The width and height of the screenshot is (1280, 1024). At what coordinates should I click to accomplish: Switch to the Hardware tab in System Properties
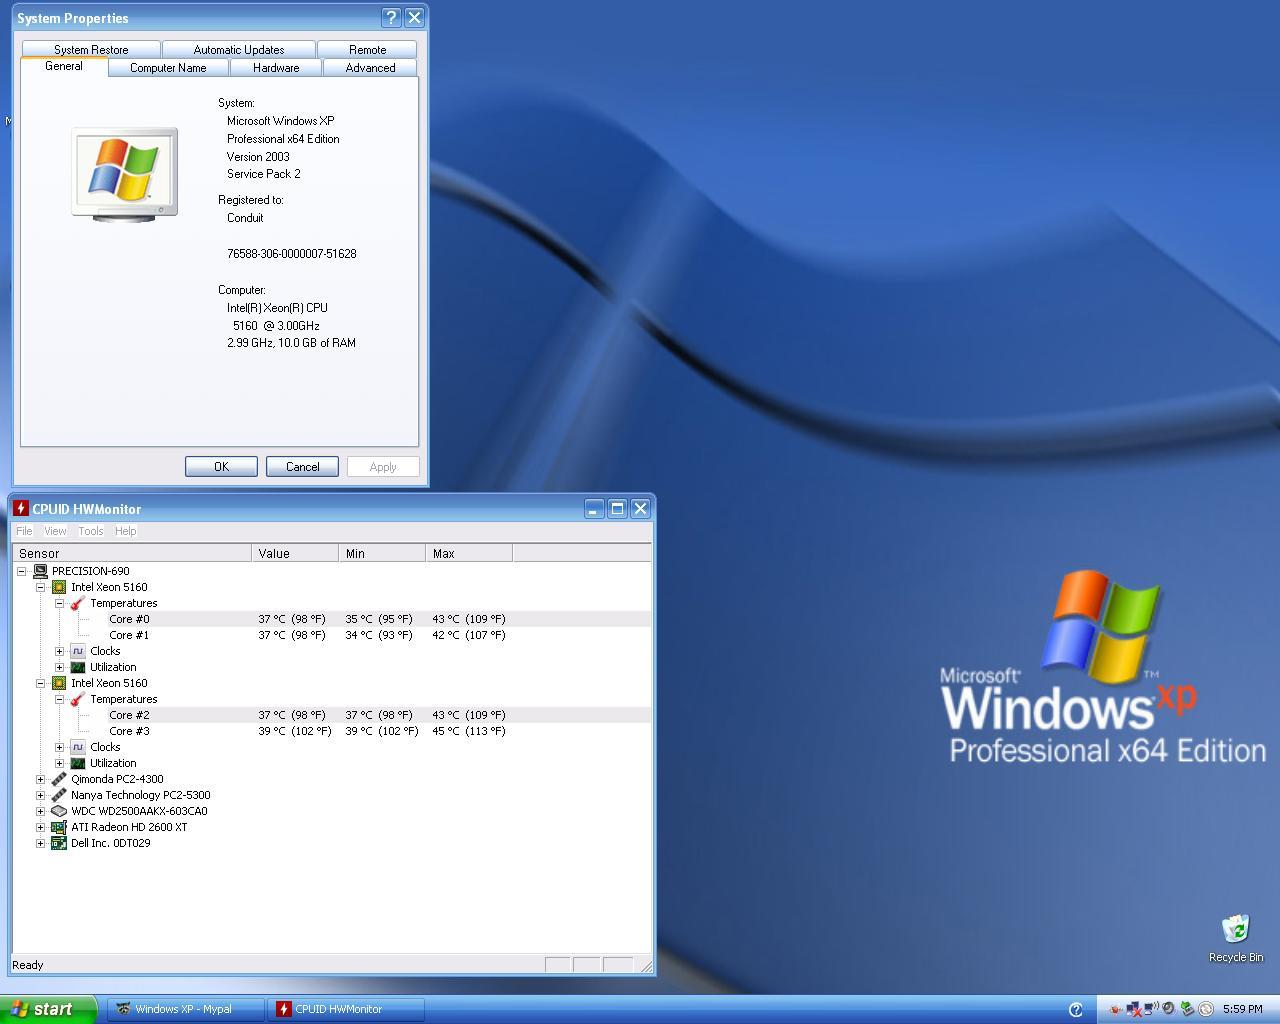[275, 67]
